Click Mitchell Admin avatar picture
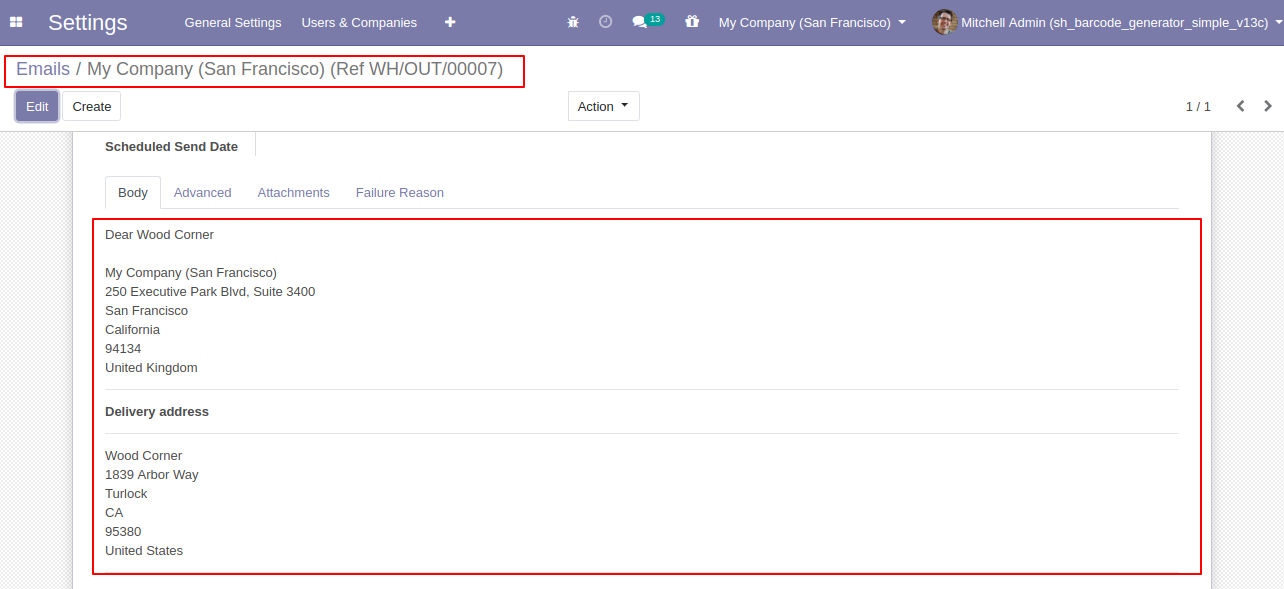This screenshot has width=1284, height=589. (x=944, y=22)
